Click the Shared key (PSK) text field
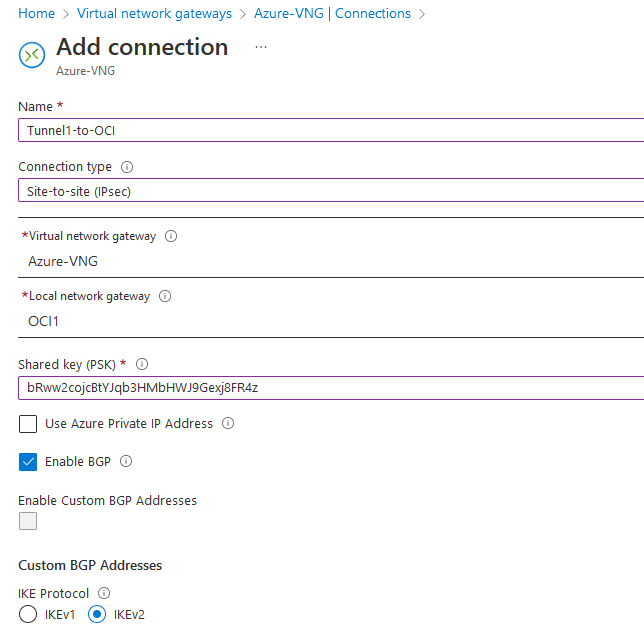This screenshot has height=640, width=644. pos(330,387)
